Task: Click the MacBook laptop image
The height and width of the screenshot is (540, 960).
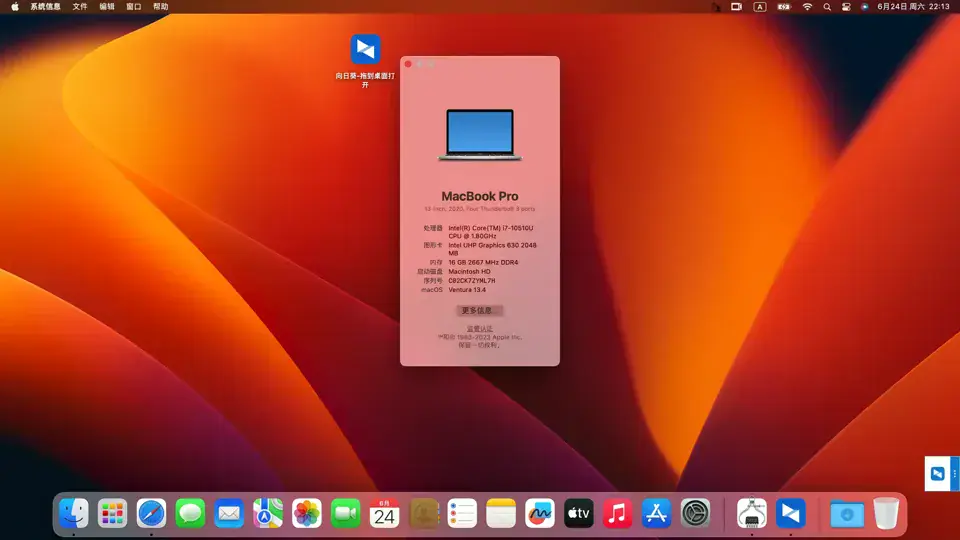Action: pyautogui.click(x=480, y=135)
